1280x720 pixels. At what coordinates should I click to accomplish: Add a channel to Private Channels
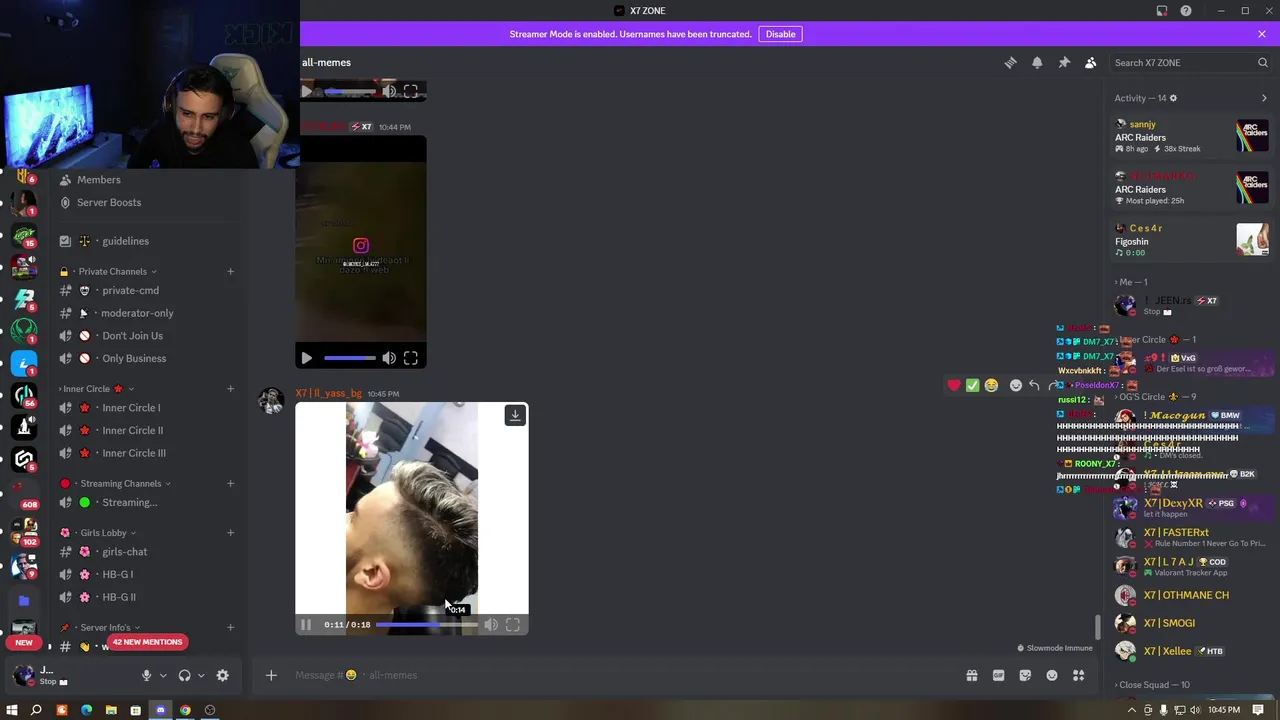coord(230,271)
